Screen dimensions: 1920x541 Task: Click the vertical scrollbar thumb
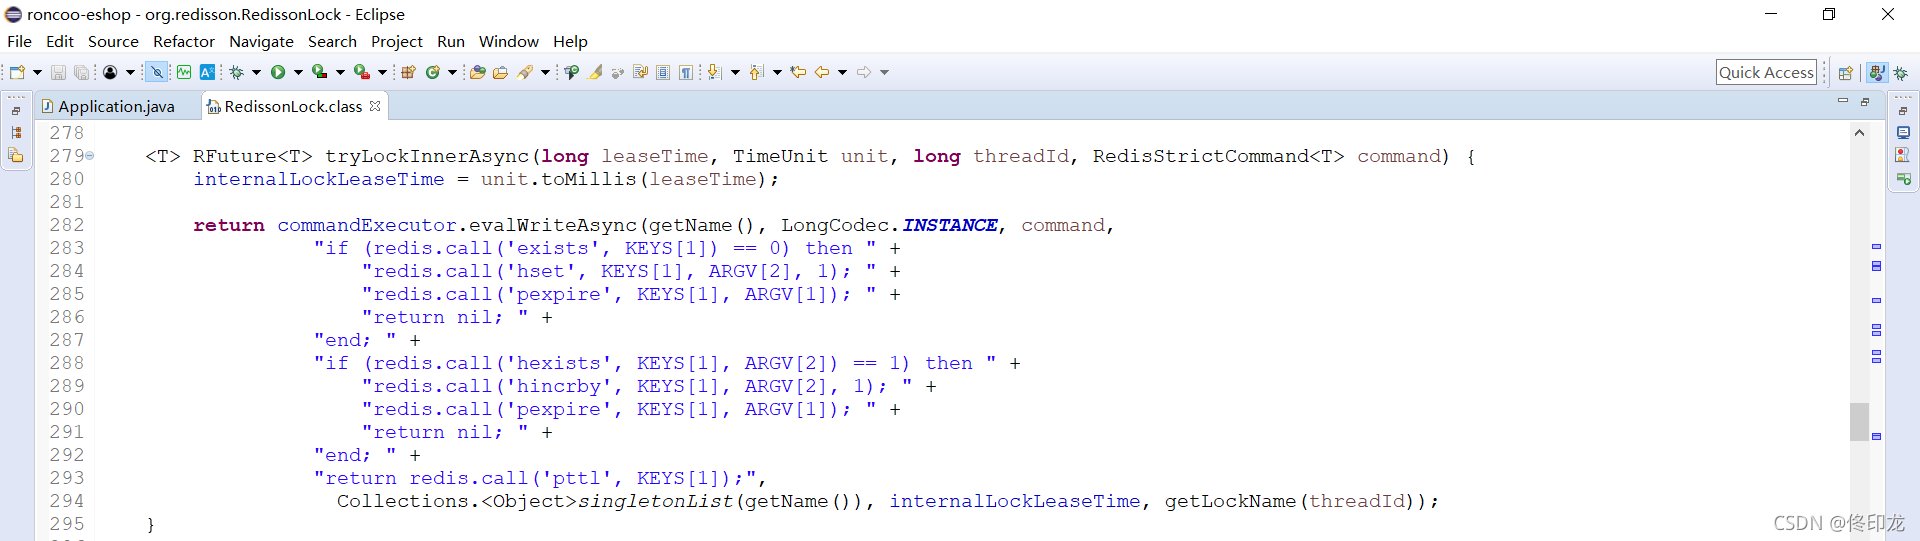coord(1859,422)
